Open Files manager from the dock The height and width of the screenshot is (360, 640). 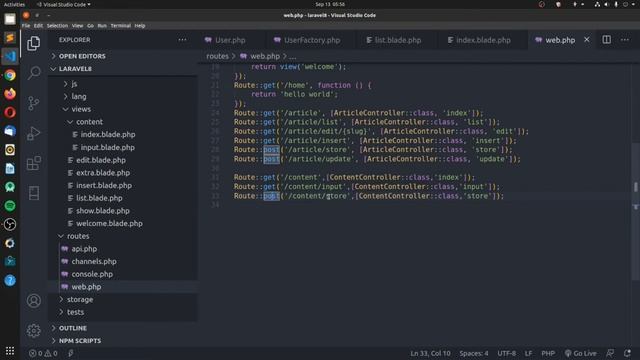pyautogui.click(x=10, y=19)
